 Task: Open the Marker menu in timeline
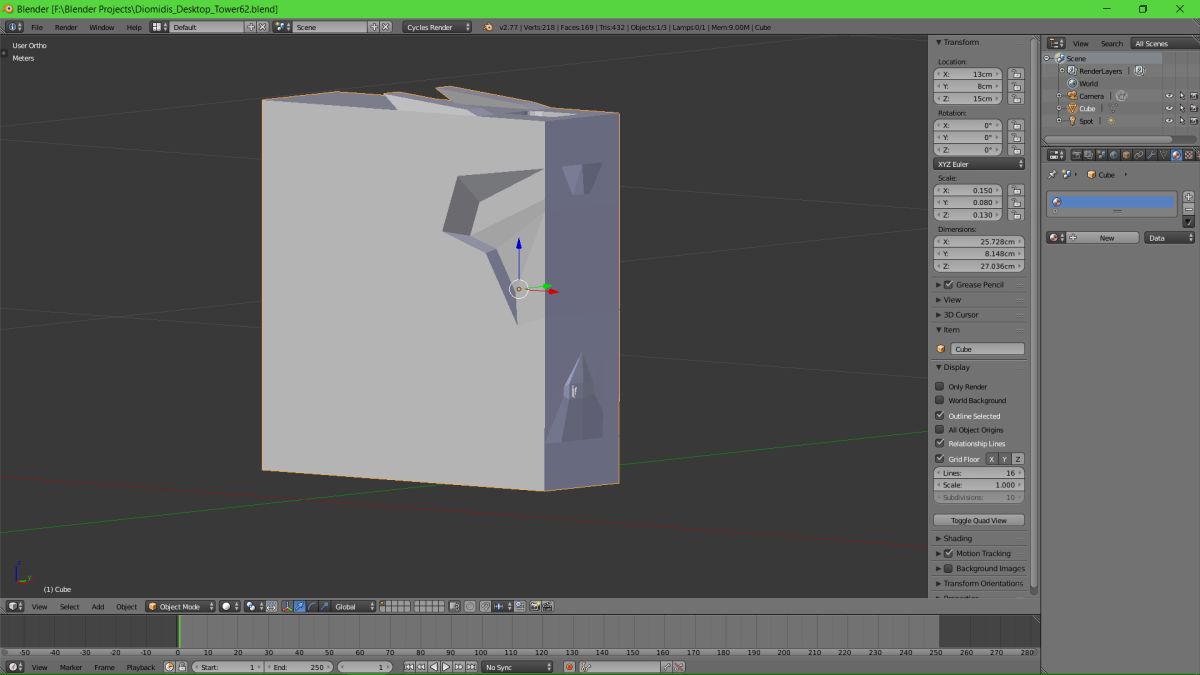click(71, 667)
